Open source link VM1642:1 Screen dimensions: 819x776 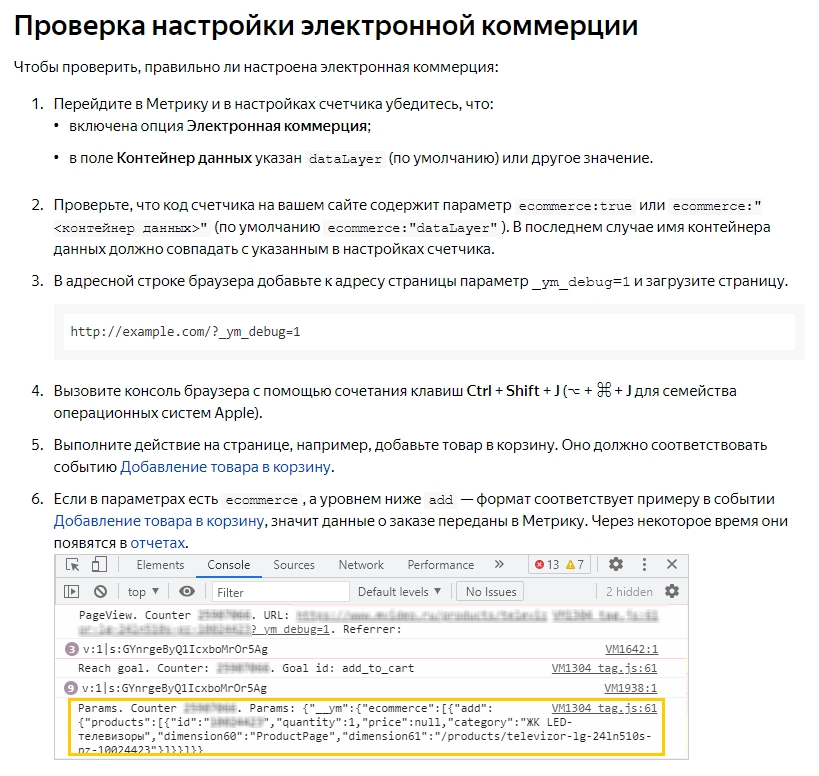coord(631,649)
